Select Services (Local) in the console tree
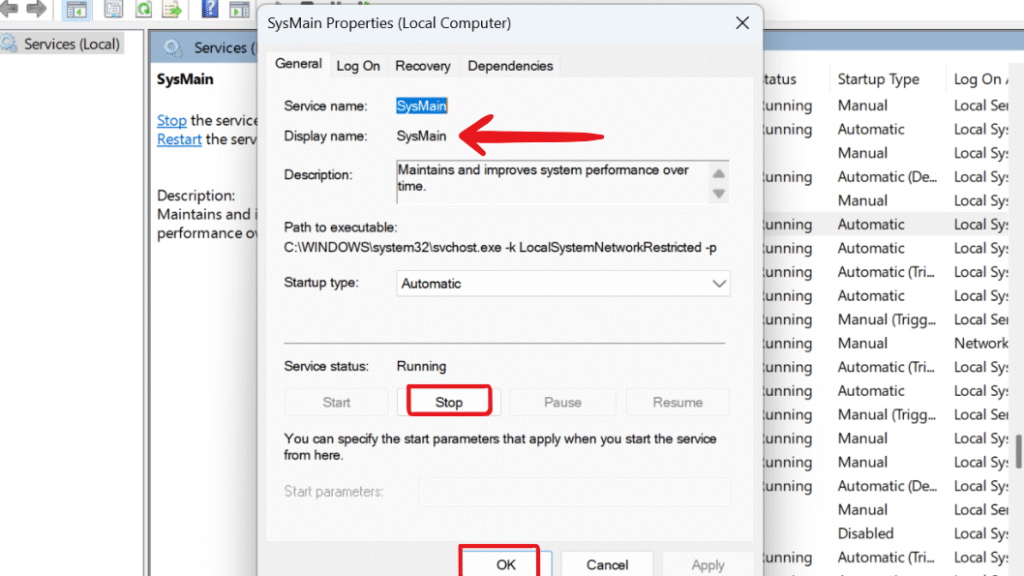 point(72,44)
